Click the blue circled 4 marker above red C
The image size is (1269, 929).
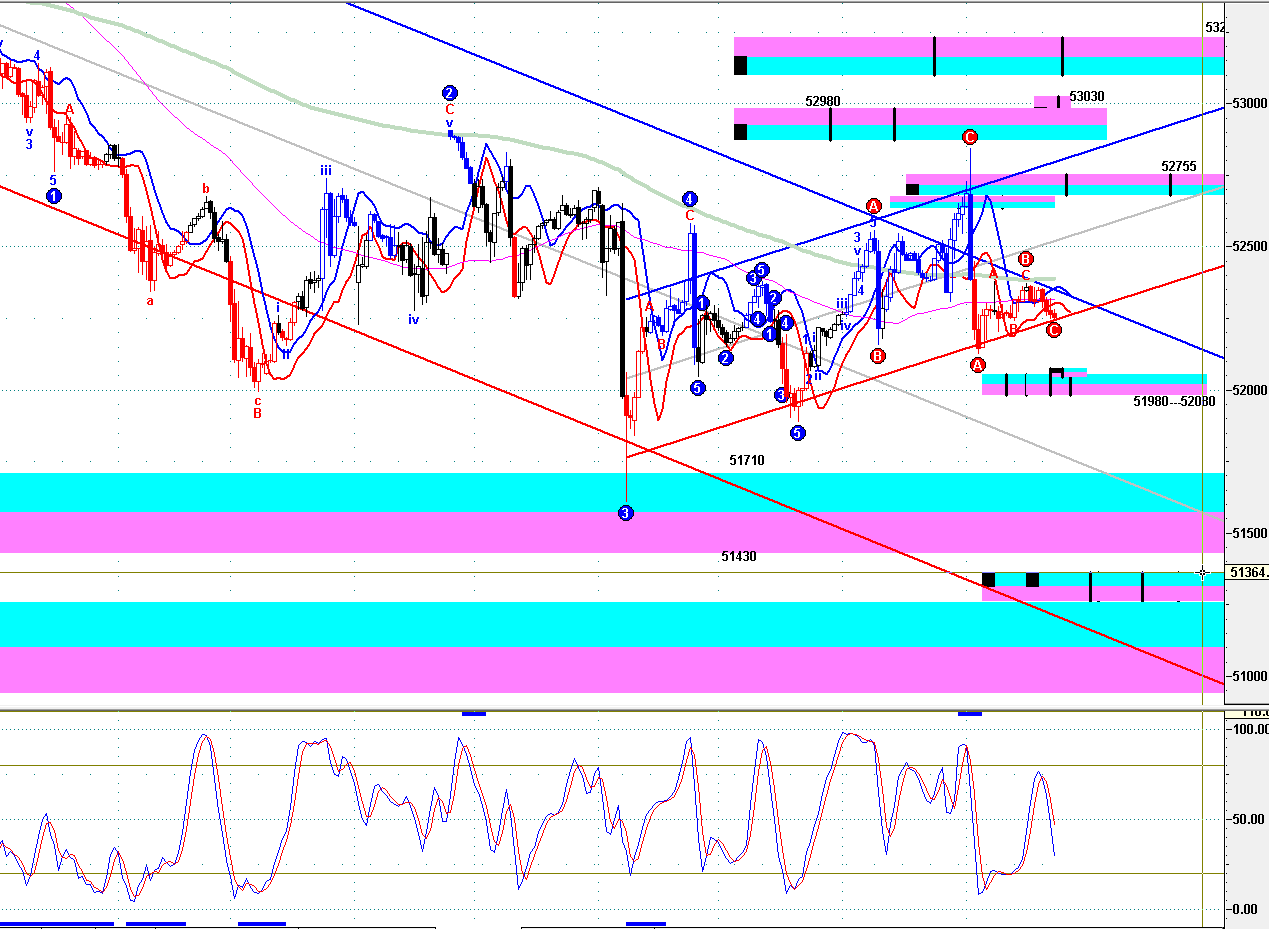tap(689, 199)
